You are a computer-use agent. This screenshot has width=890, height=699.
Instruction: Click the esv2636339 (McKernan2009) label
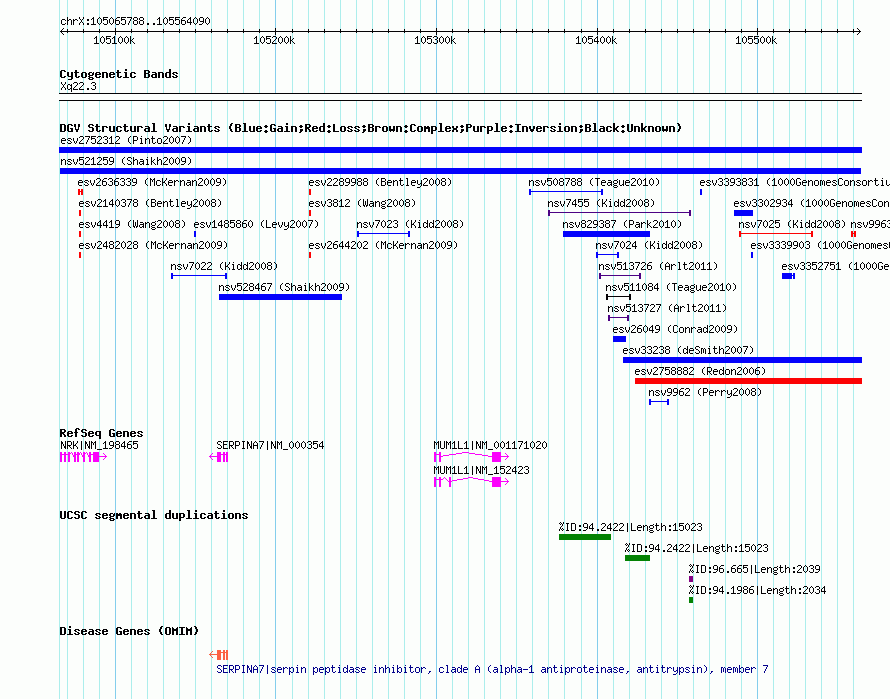(152, 182)
